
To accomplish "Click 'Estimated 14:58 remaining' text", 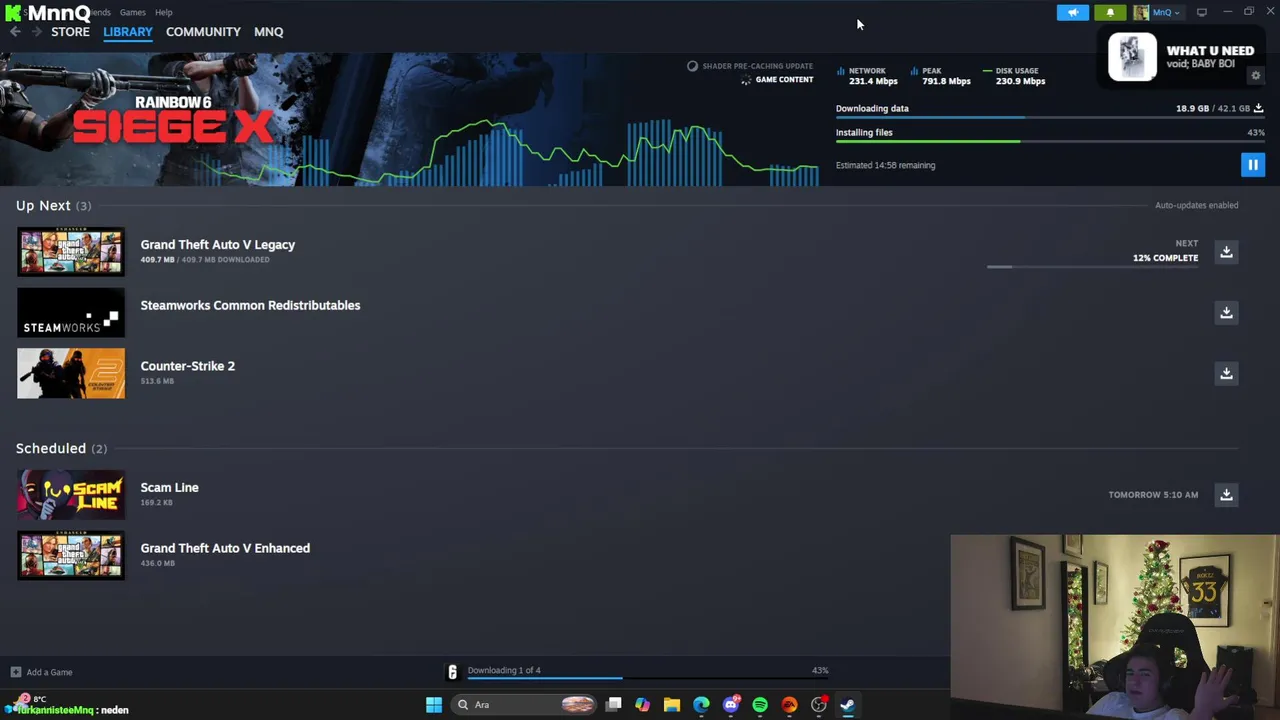I will pyautogui.click(x=885, y=165).
